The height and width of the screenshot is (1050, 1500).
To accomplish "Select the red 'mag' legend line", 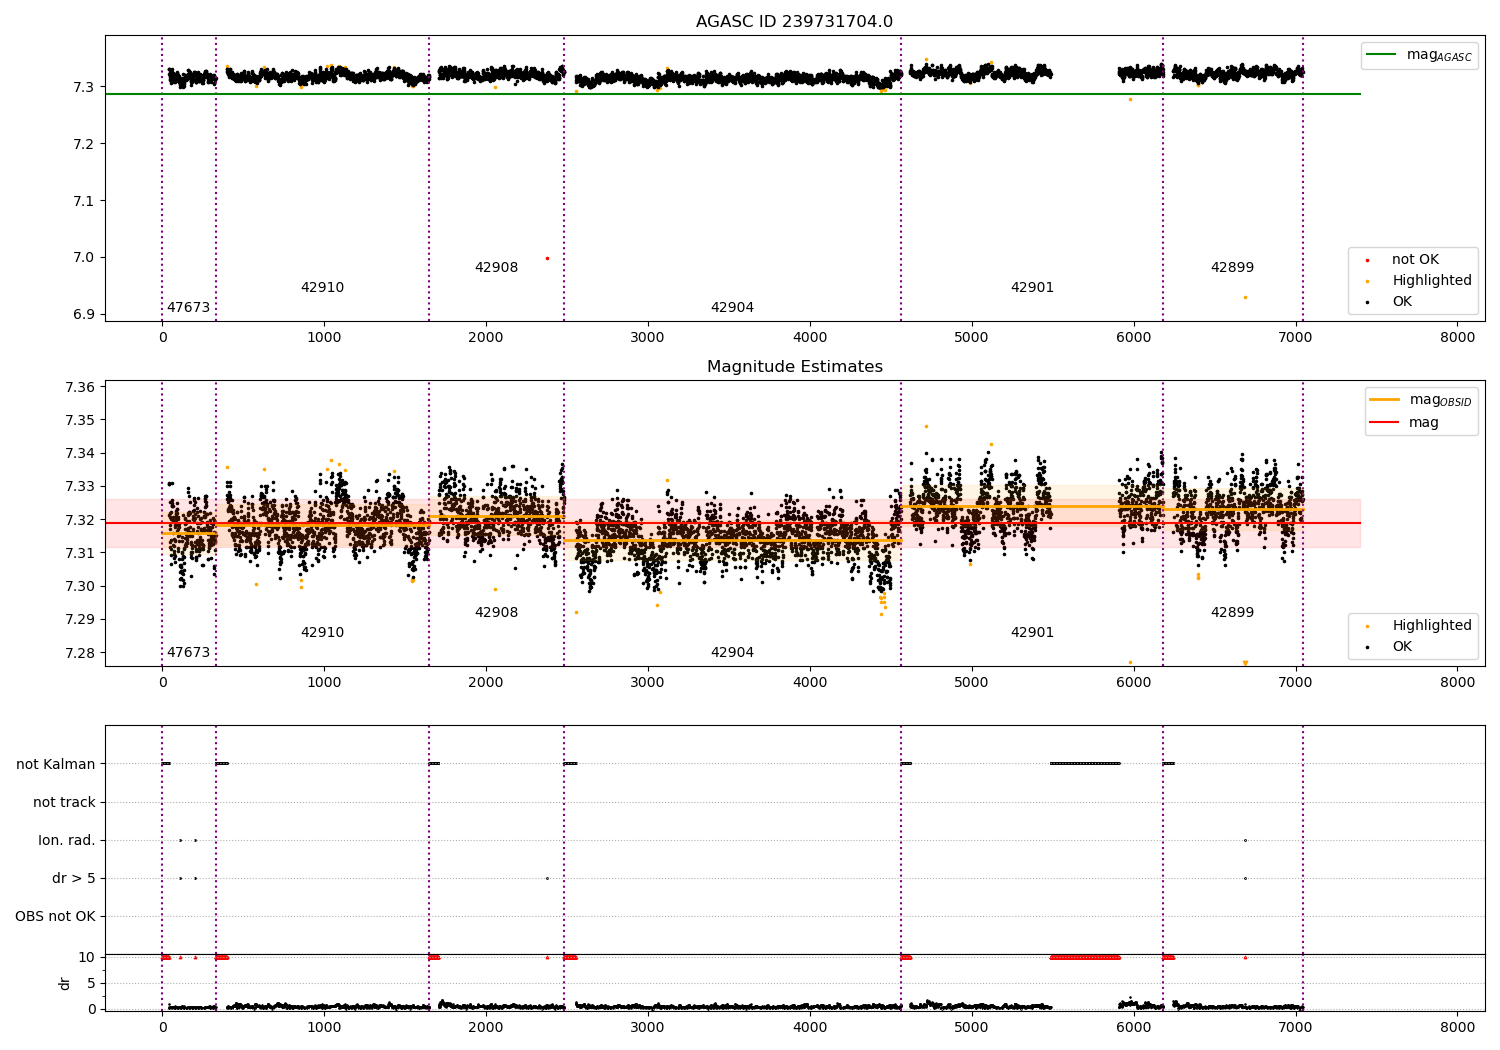I will (1385, 422).
